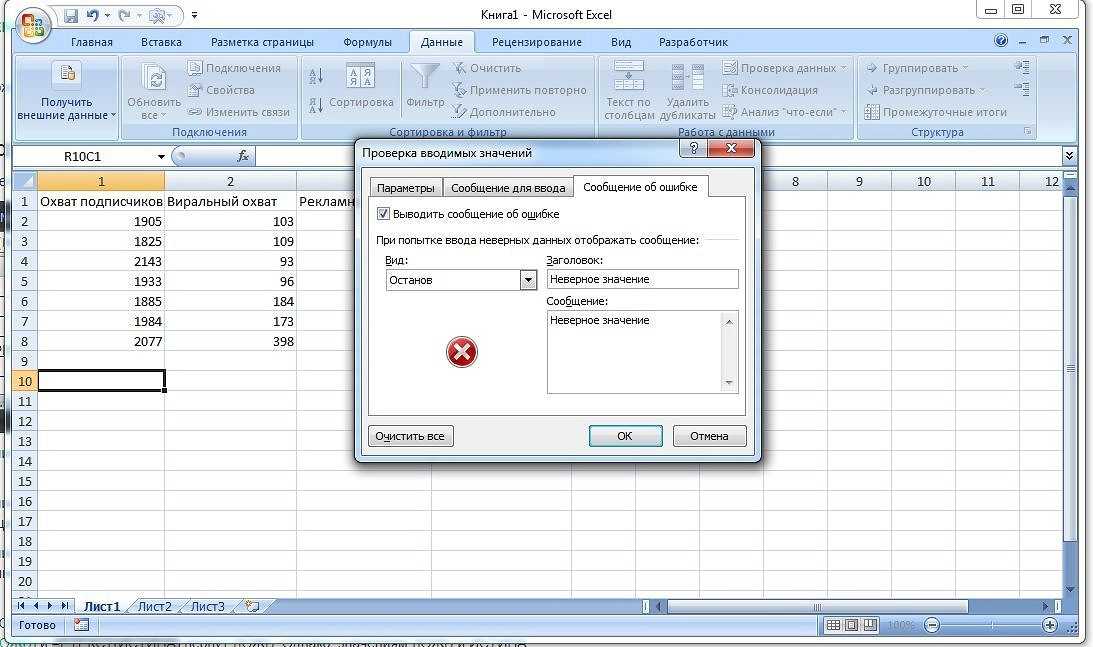Click the Заголовок input field
Viewport: 1093px width, 647px height.
(642, 279)
